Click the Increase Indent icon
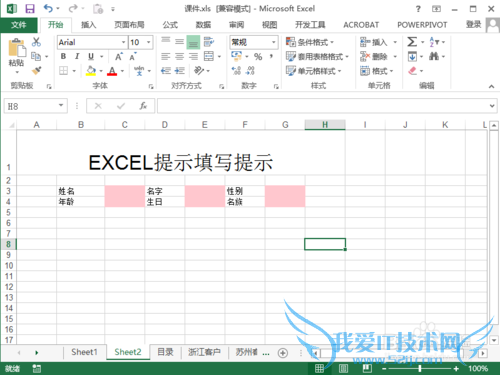The height and width of the screenshot is (375, 500). click(180, 71)
